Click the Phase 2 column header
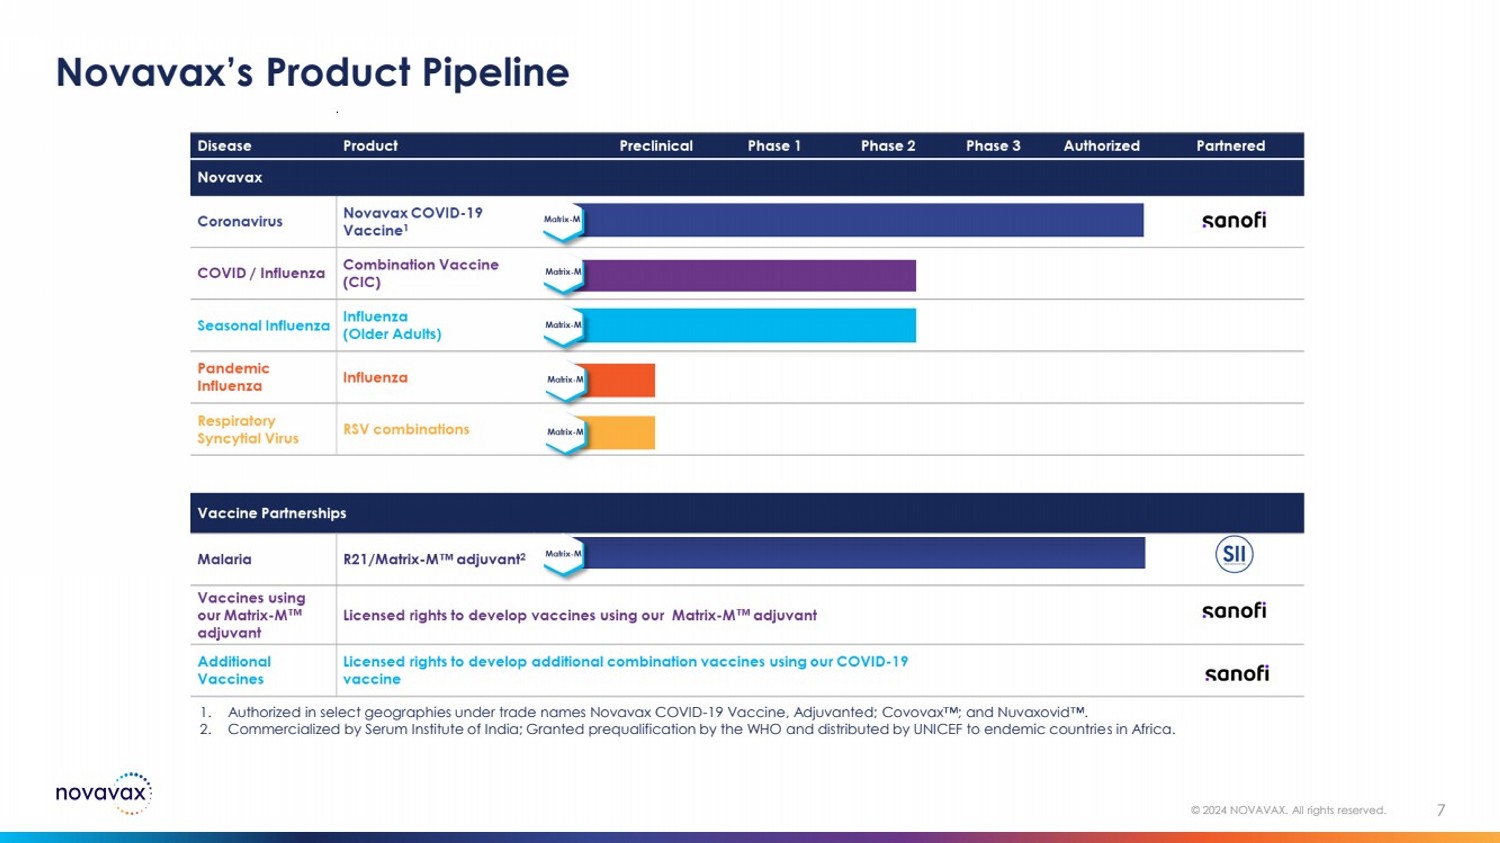Screen dimensions: 1500x843 [888, 146]
